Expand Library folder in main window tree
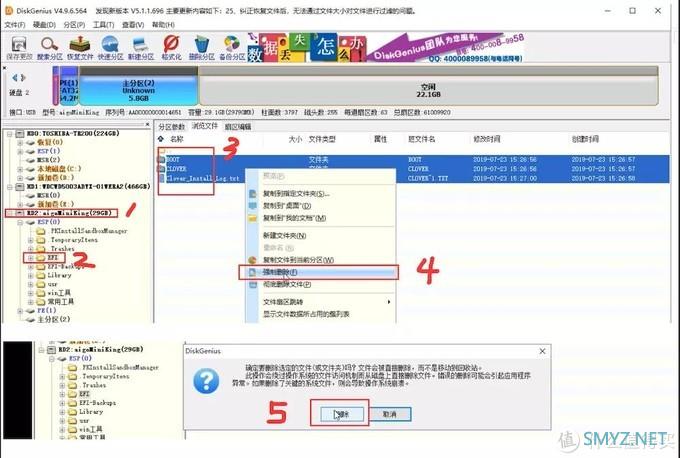This screenshot has height=458, width=680. click(30, 275)
